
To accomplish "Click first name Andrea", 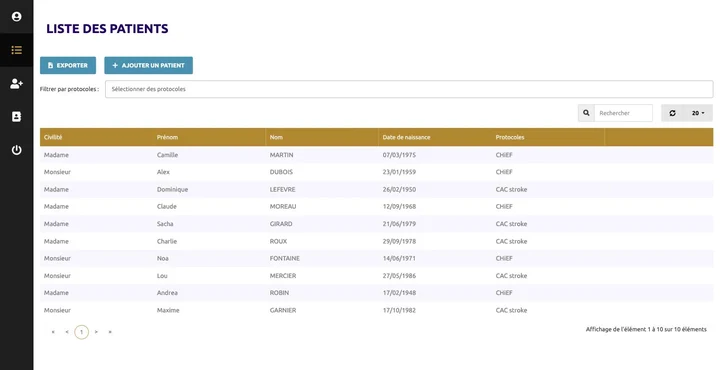I will point(167,293).
